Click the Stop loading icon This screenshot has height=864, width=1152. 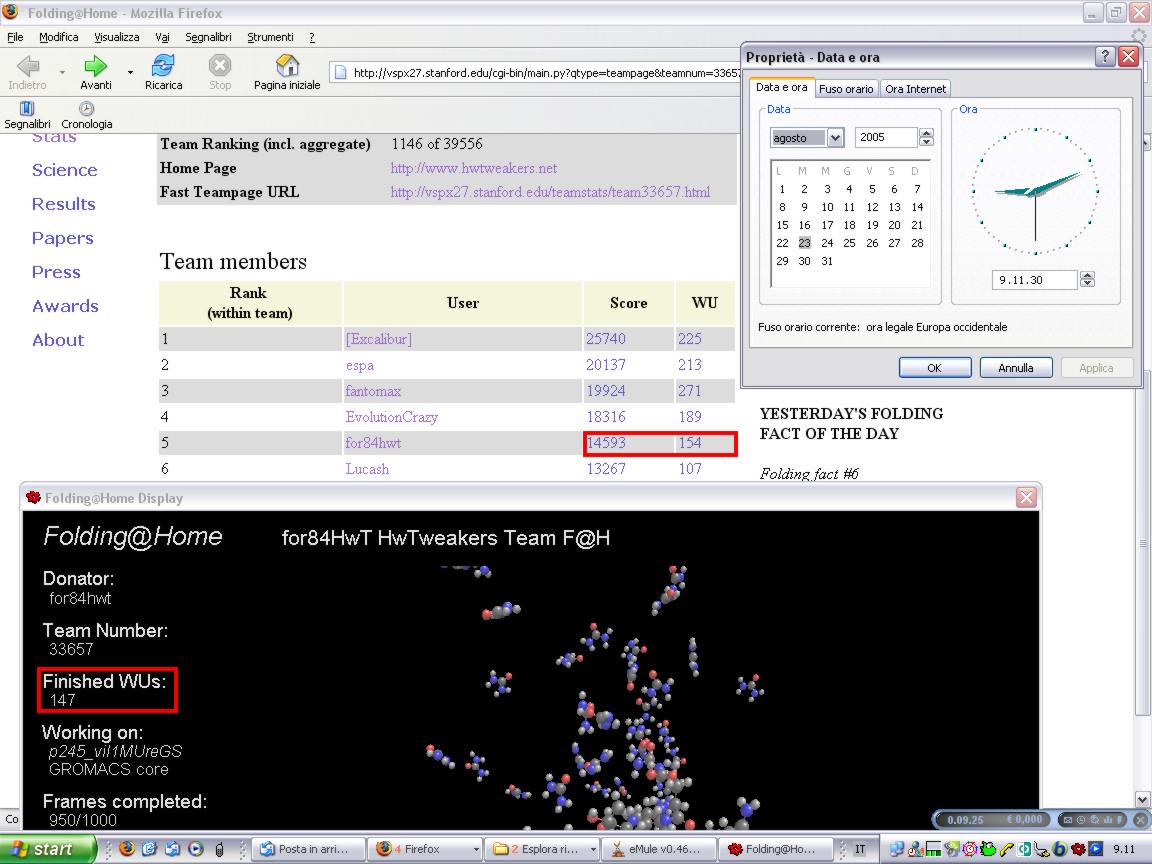(x=220, y=65)
